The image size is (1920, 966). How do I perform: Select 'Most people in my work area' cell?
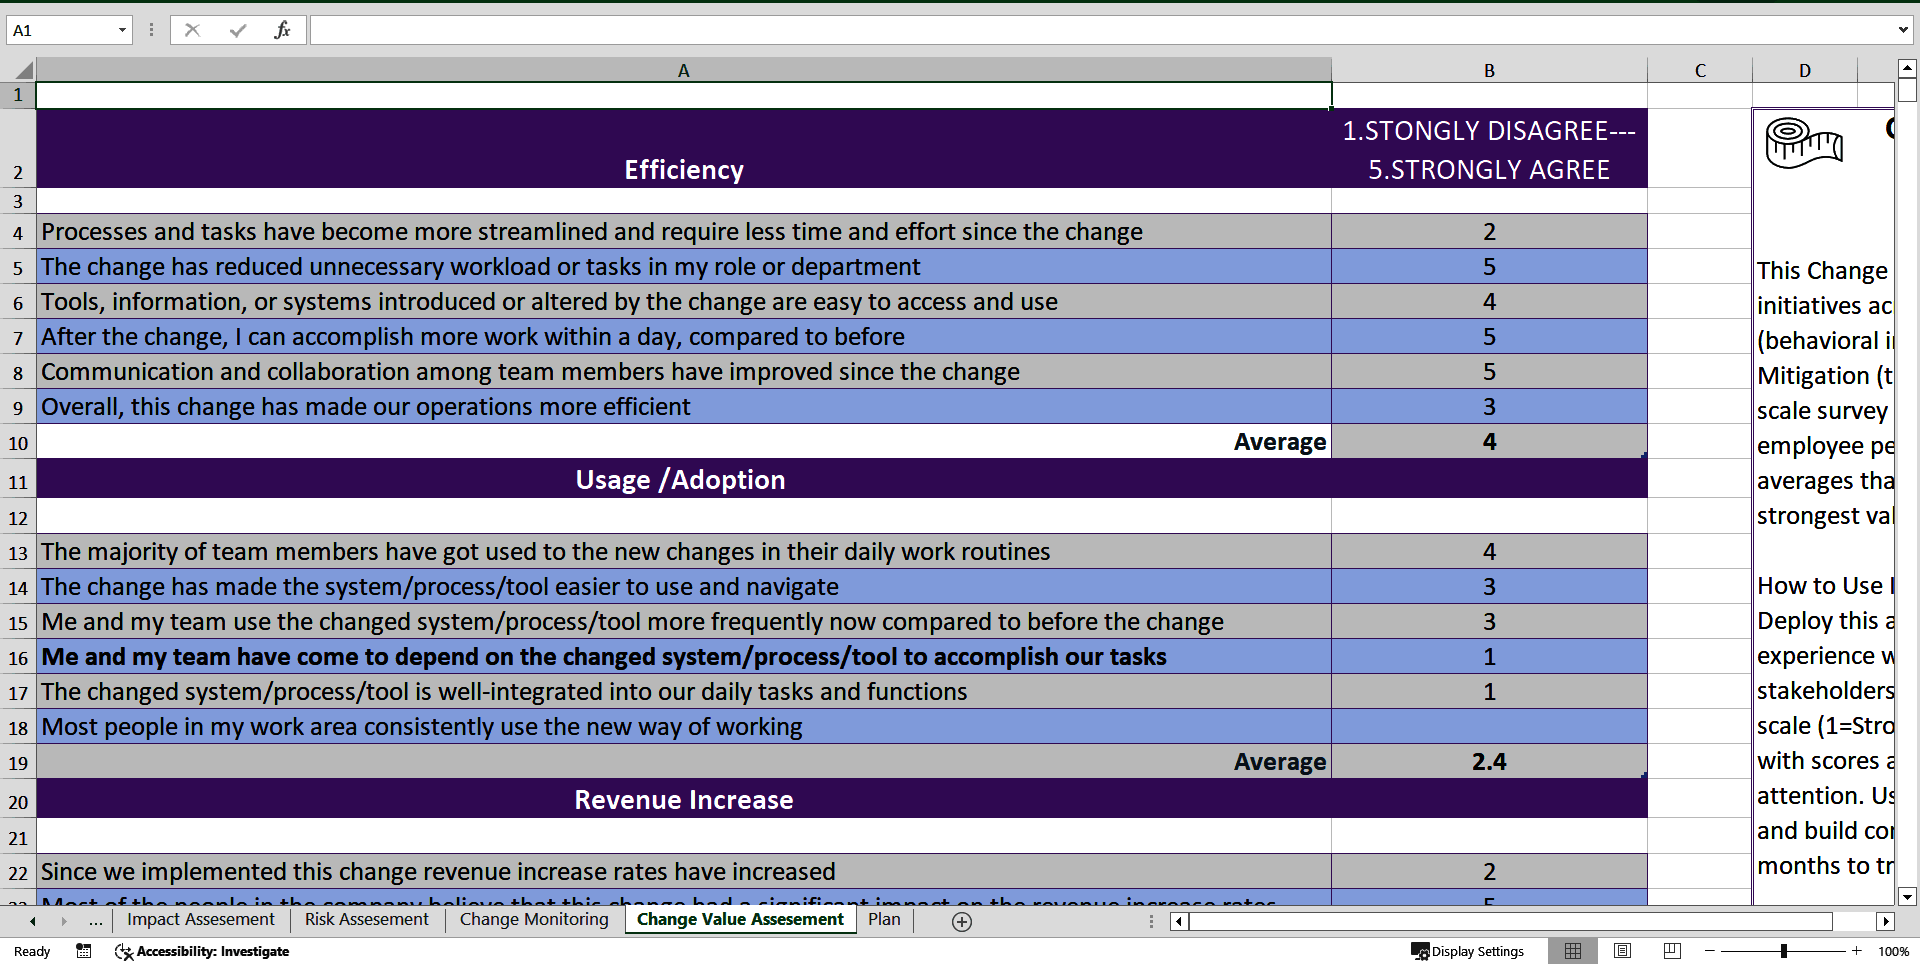pyautogui.click(x=684, y=727)
